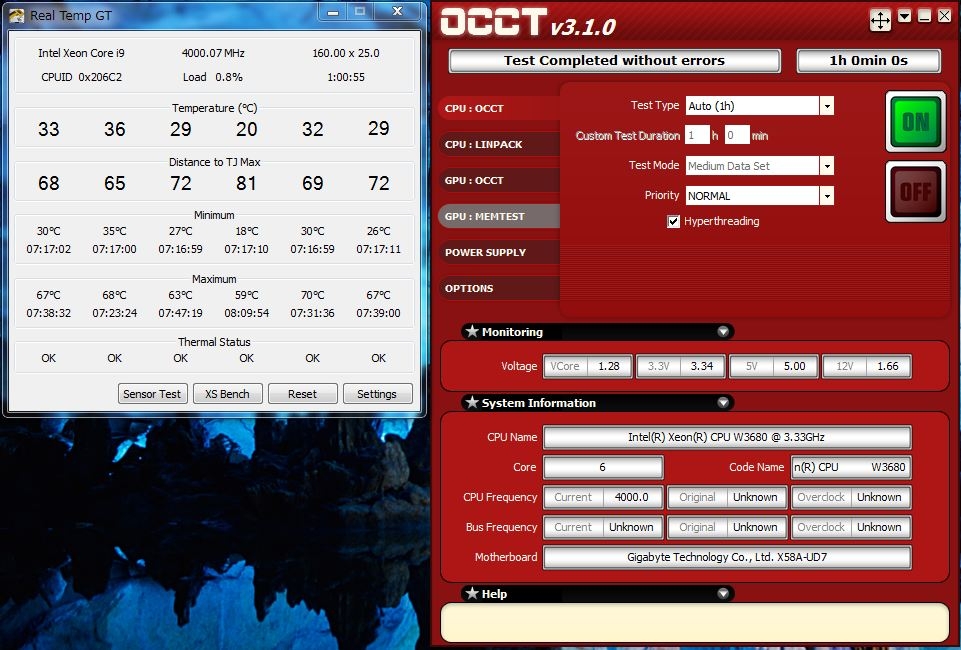Open Real Temp Settings button
This screenshot has height=650, width=961.
377,394
